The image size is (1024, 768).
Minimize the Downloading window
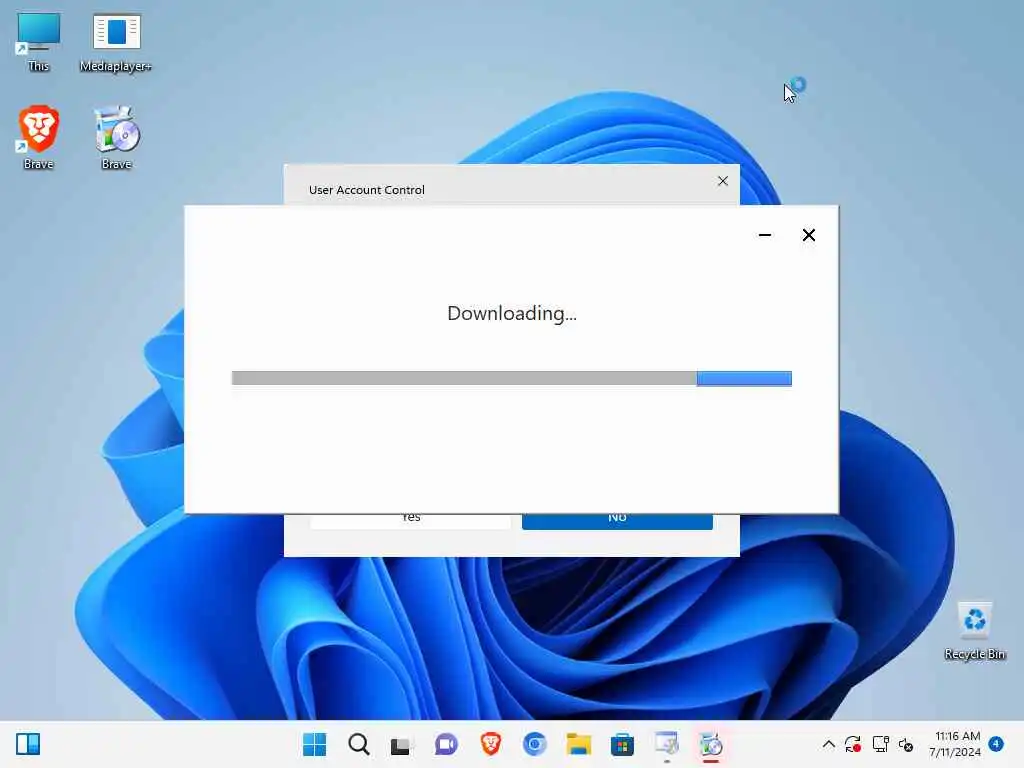pyautogui.click(x=765, y=235)
